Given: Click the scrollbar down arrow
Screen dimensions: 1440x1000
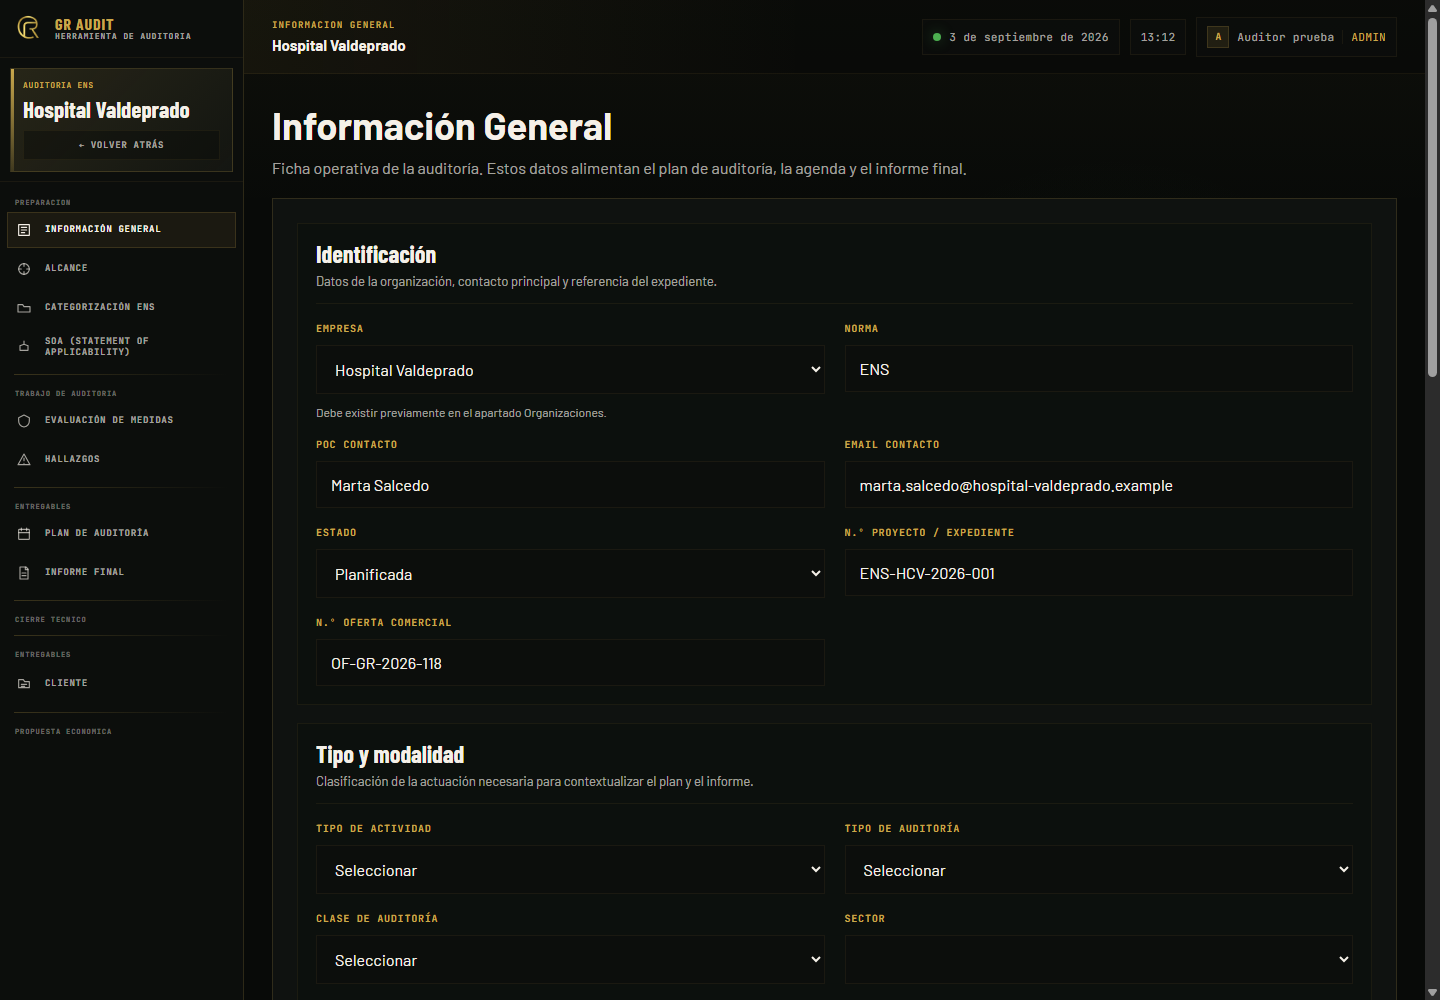Looking at the screenshot, I should pos(1432,992).
